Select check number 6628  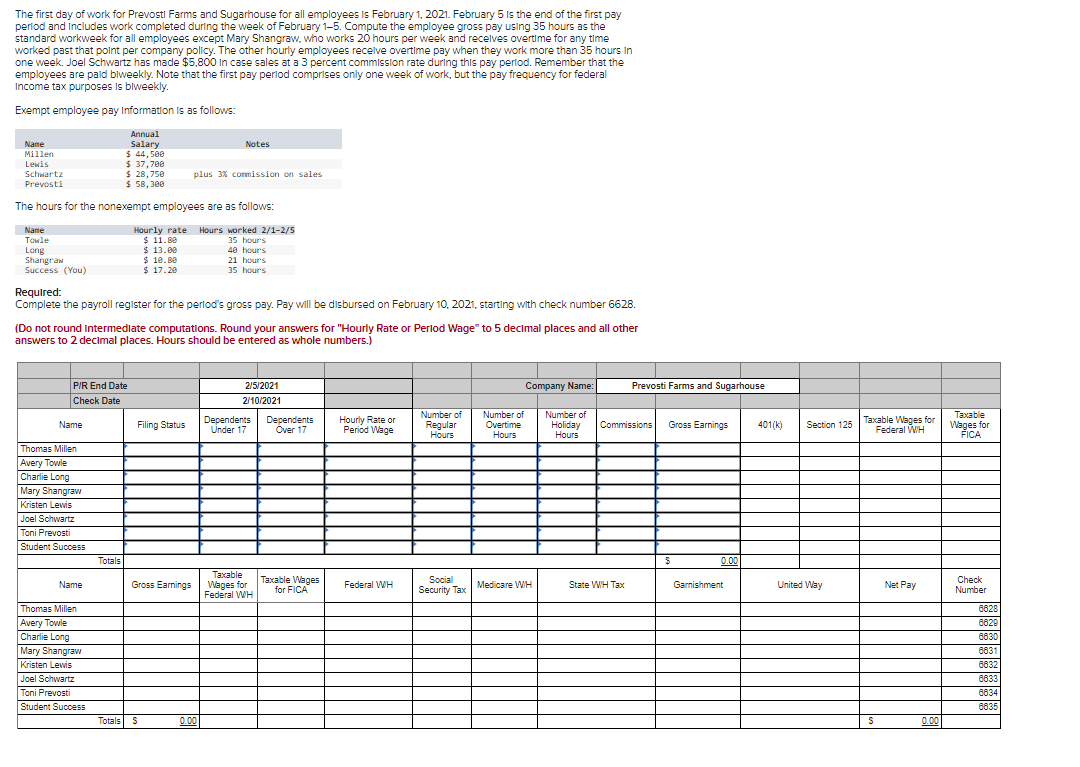pyautogui.click(x=988, y=609)
